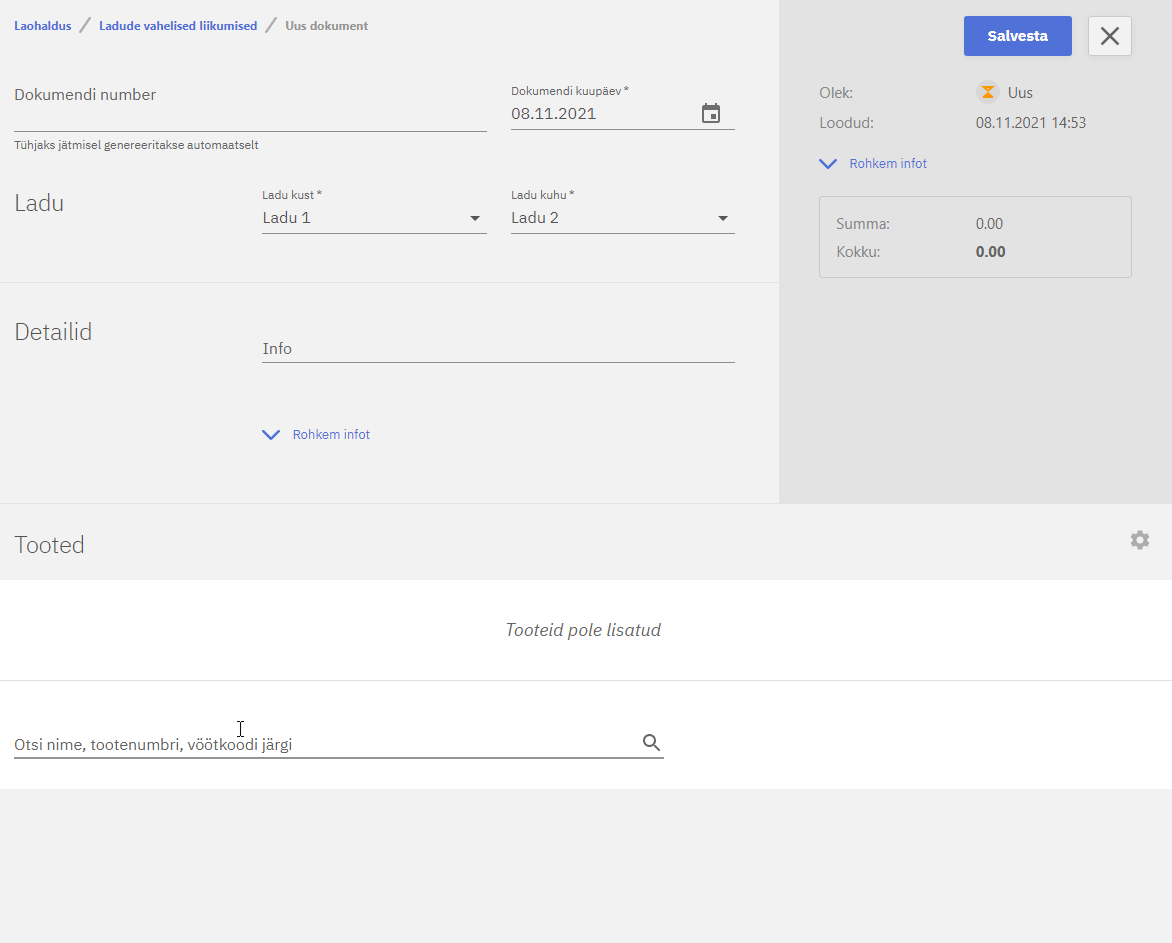Click the Uus dokument breadcrumb text
This screenshot has height=943, width=1172.
coord(326,26)
